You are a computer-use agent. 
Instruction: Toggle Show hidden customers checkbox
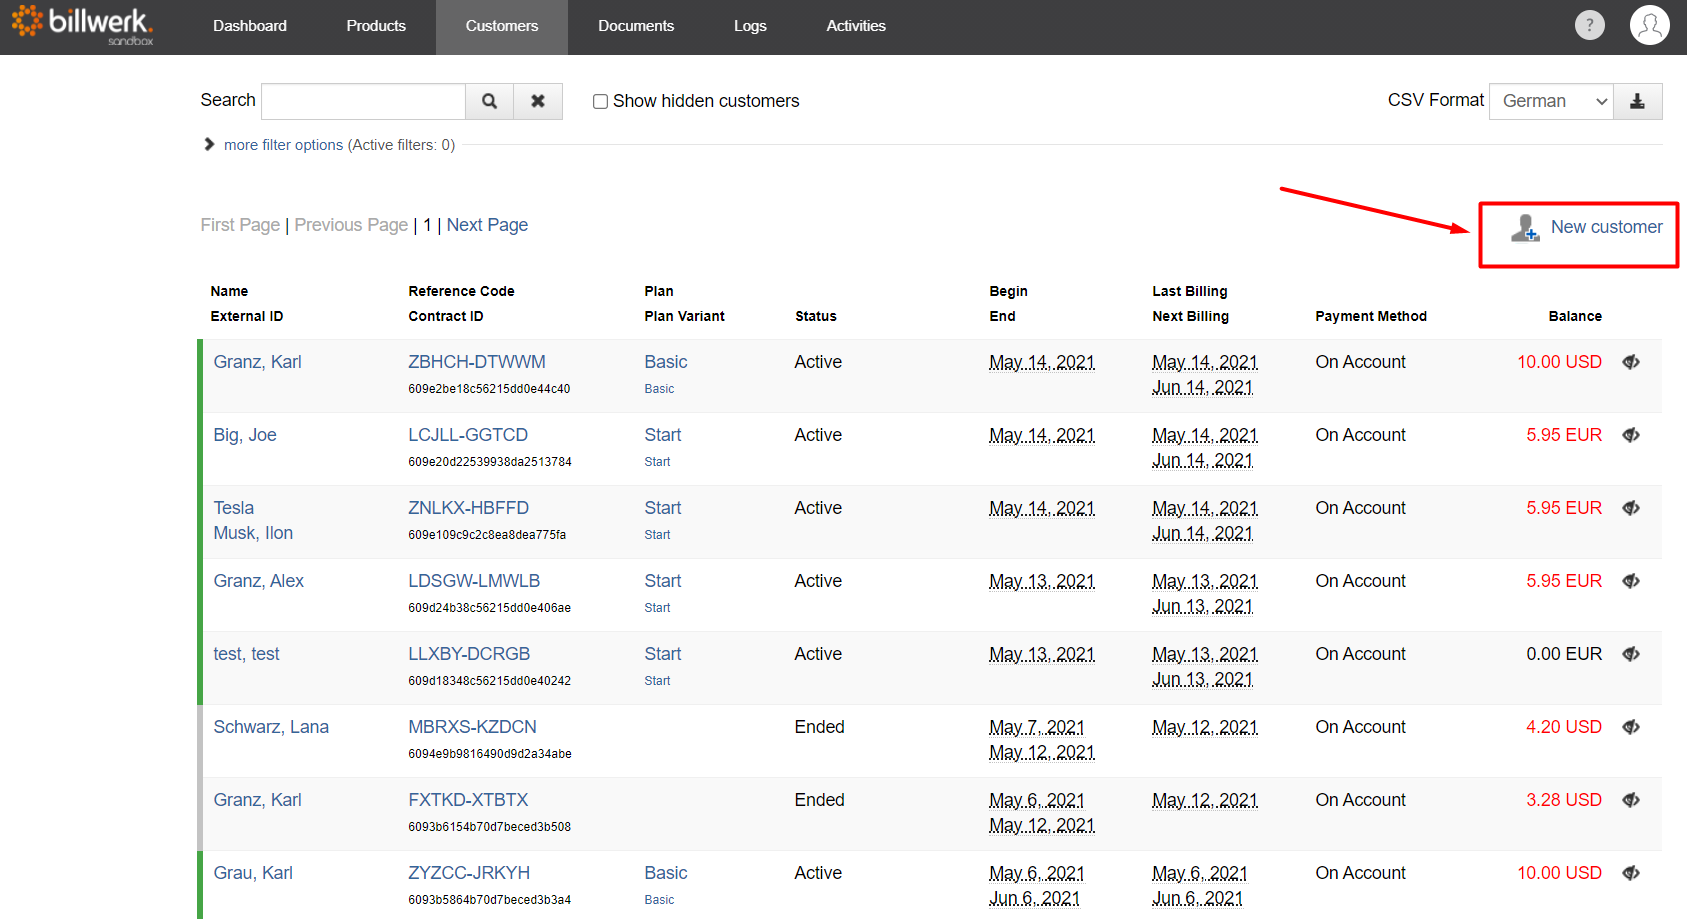[600, 101]
